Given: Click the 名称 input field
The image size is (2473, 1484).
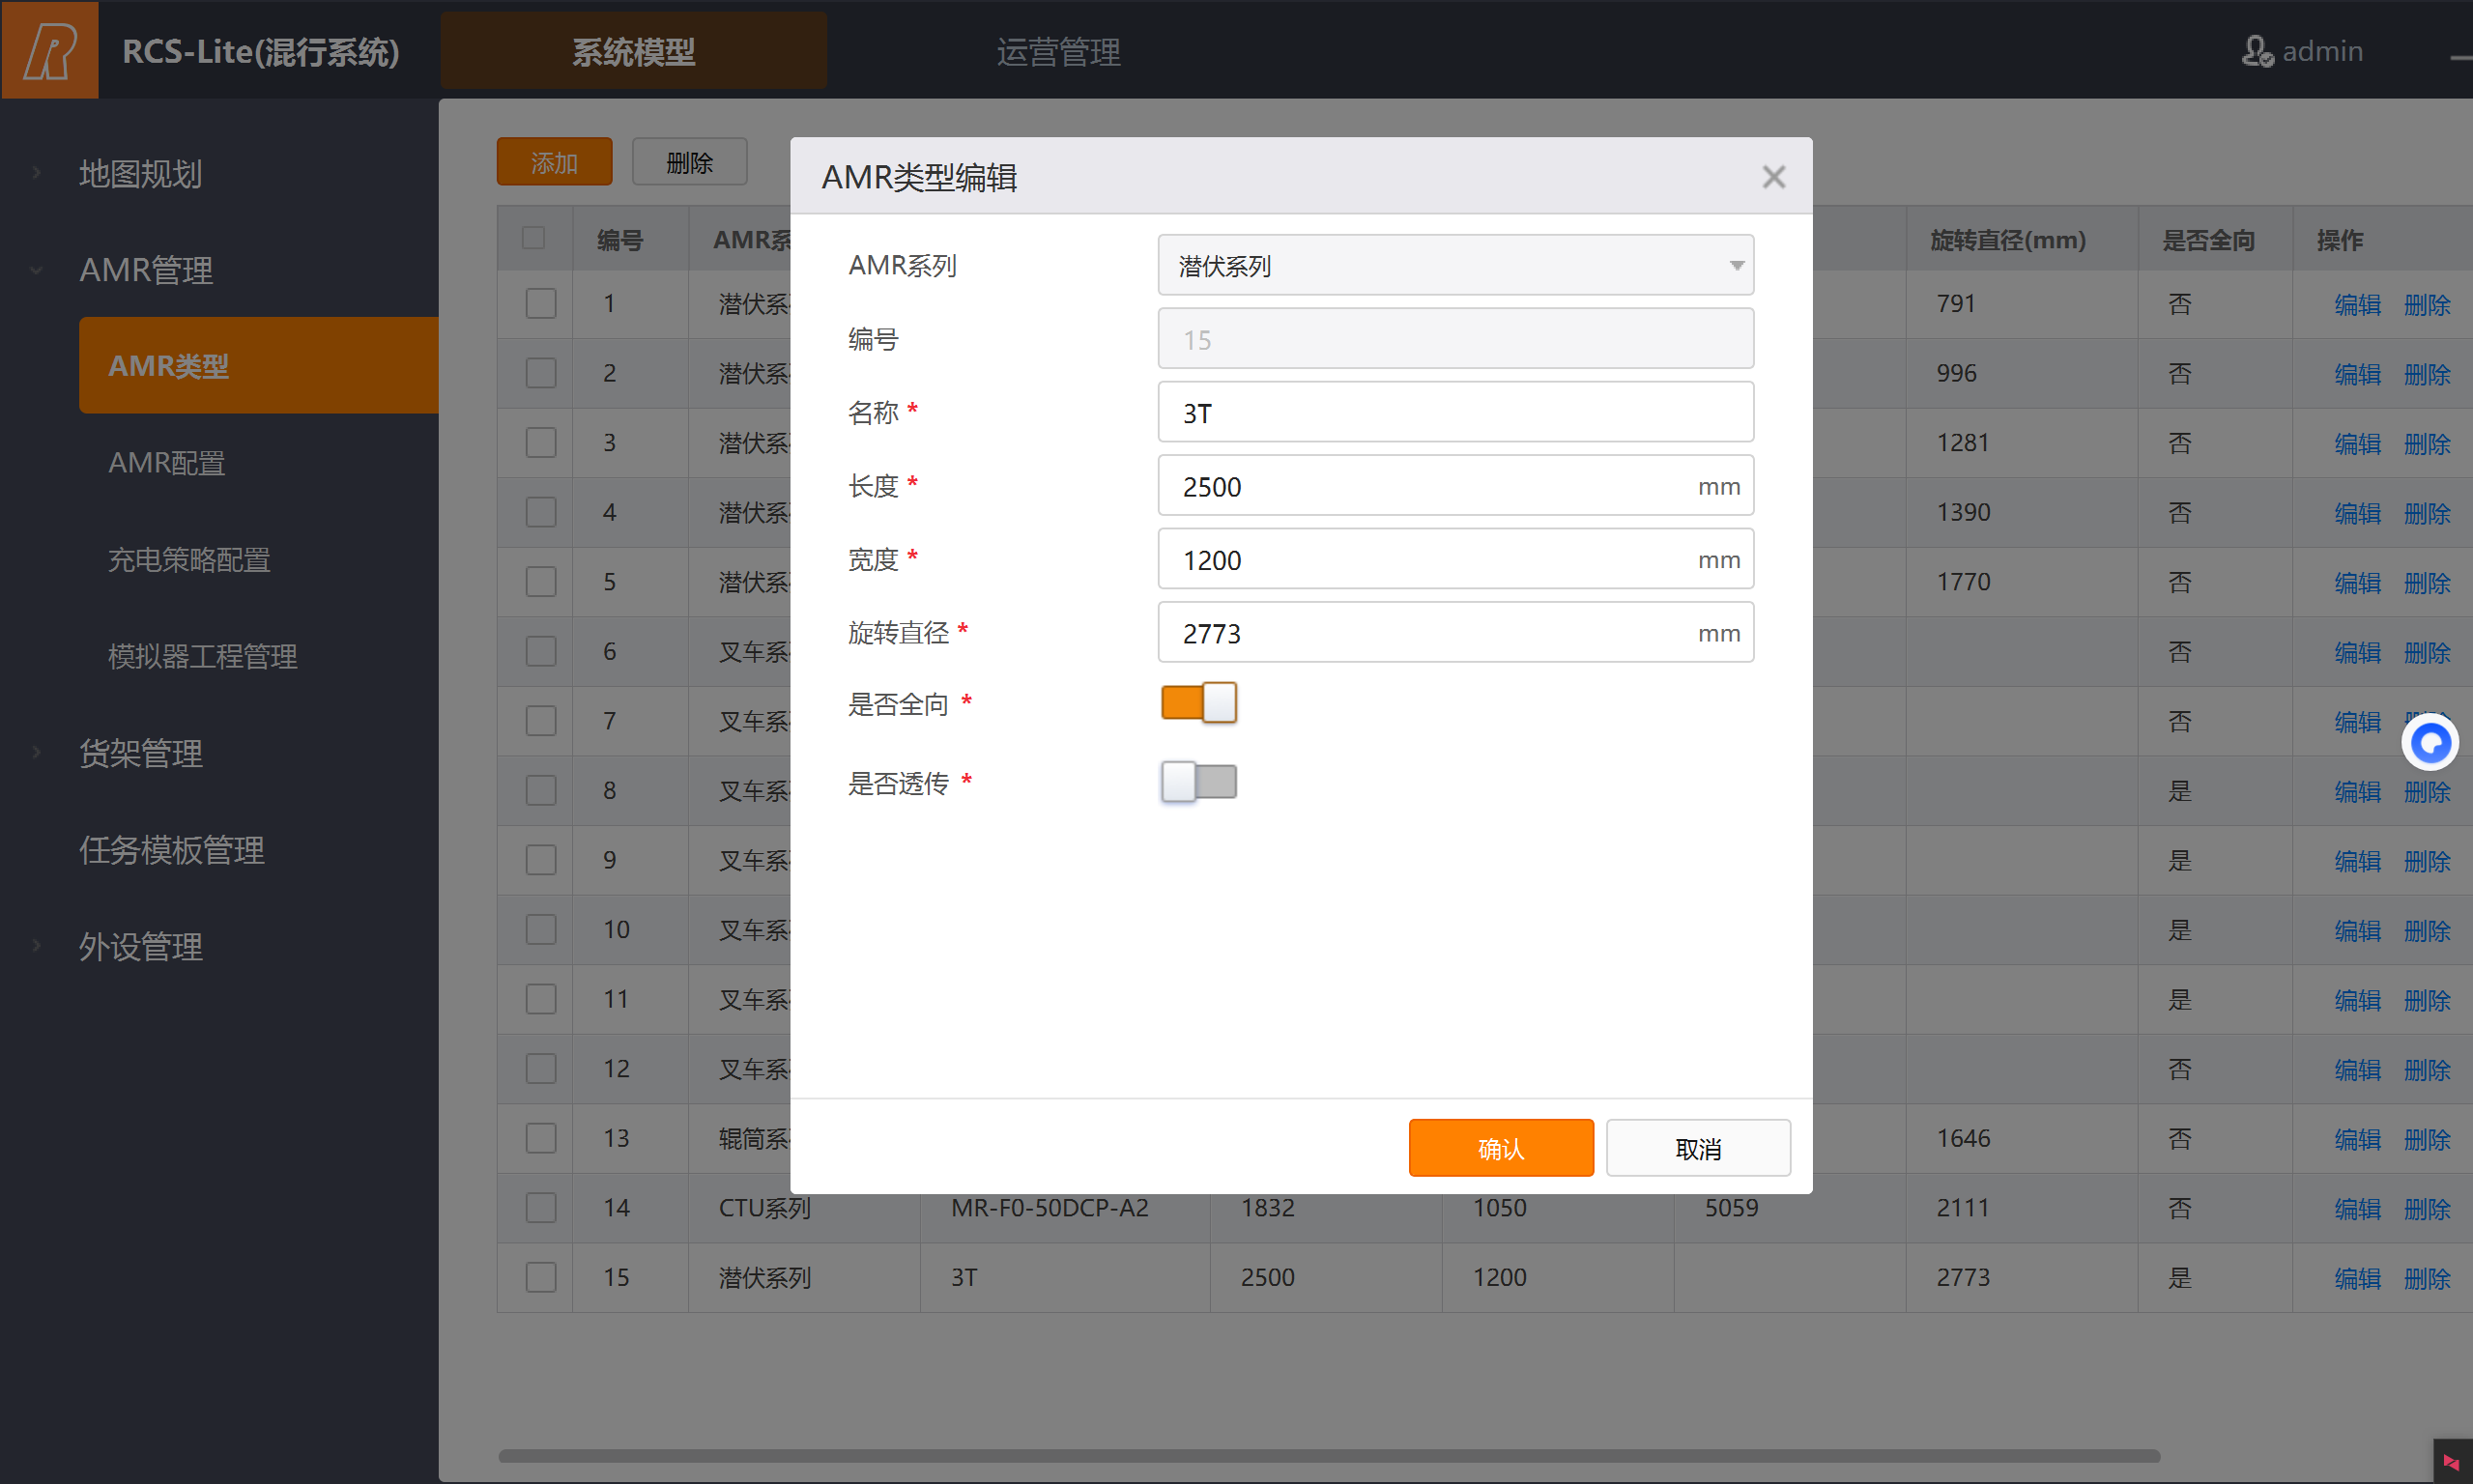Looking at the screenshot, I should point(1455,412).
